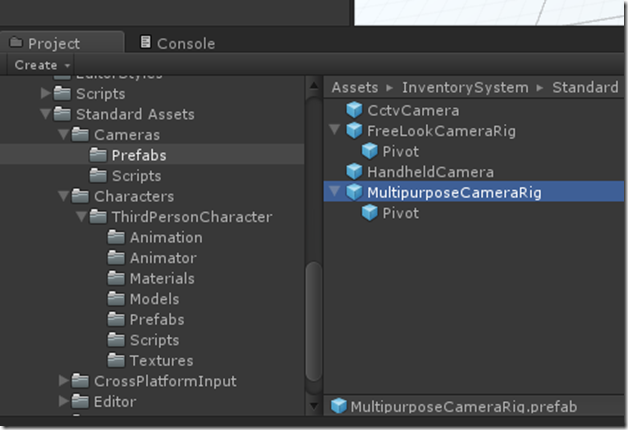Click the FreeLookCameraRig prefab cube icon
The width and height of the screenshot is (628, 430).
354,131
